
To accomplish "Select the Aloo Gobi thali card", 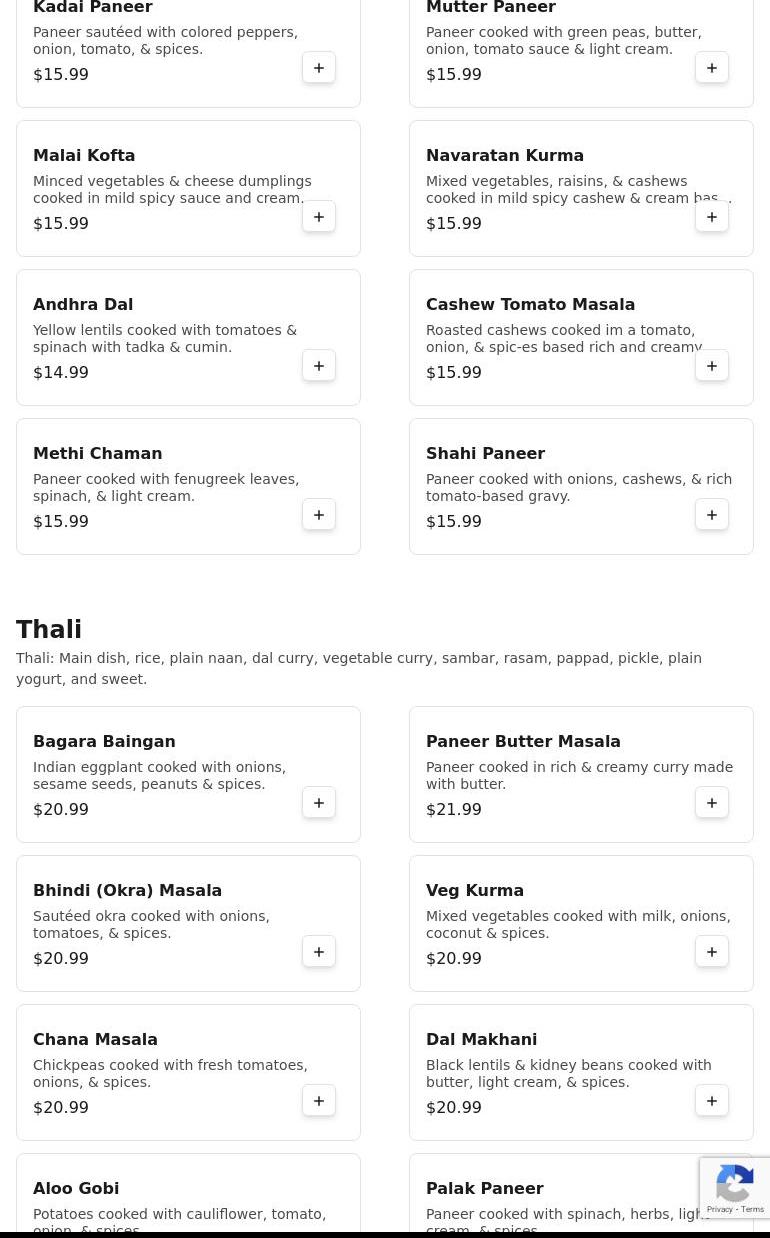I will (x=188, y=1195).
